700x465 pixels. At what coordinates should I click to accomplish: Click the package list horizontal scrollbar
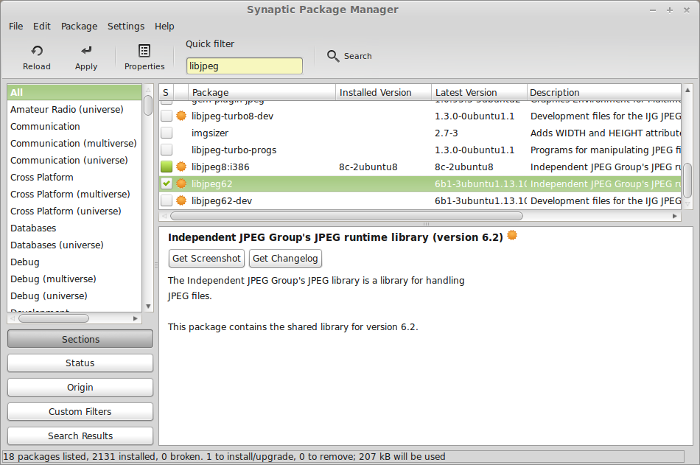click(x=346, y=216)
